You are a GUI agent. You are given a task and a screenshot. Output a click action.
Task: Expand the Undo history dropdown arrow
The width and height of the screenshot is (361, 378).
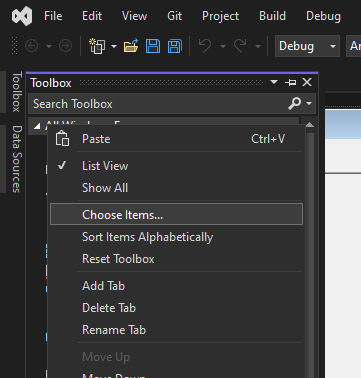coord(223,46)
